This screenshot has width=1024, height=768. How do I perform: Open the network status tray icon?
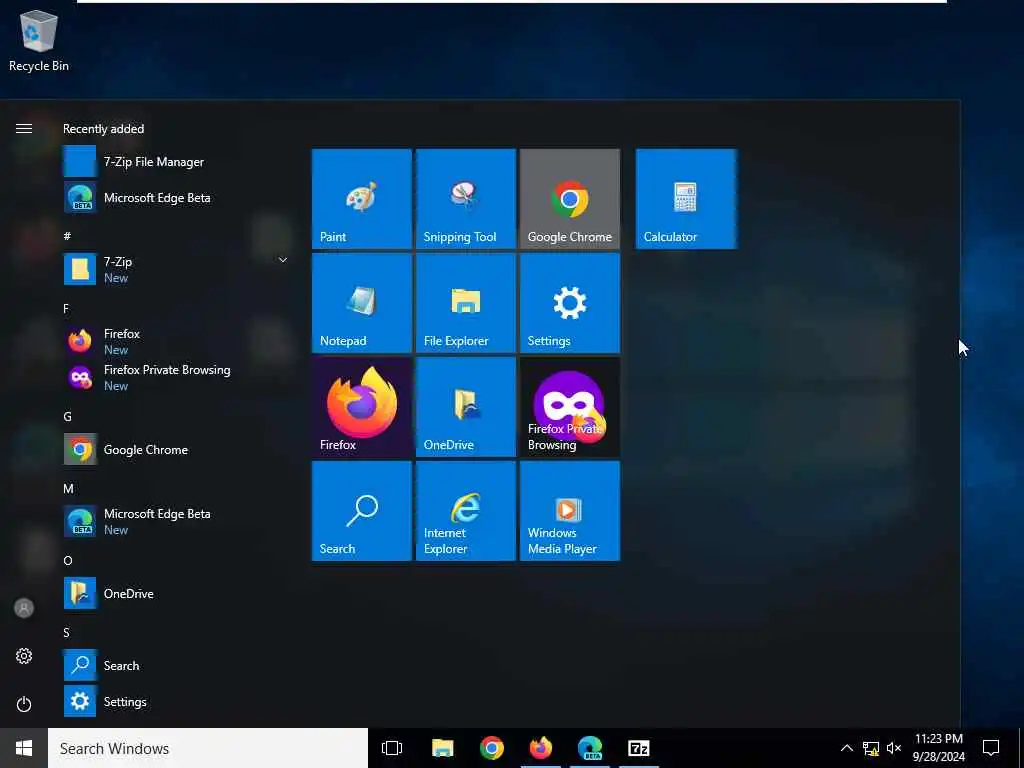tap(871, 748)
